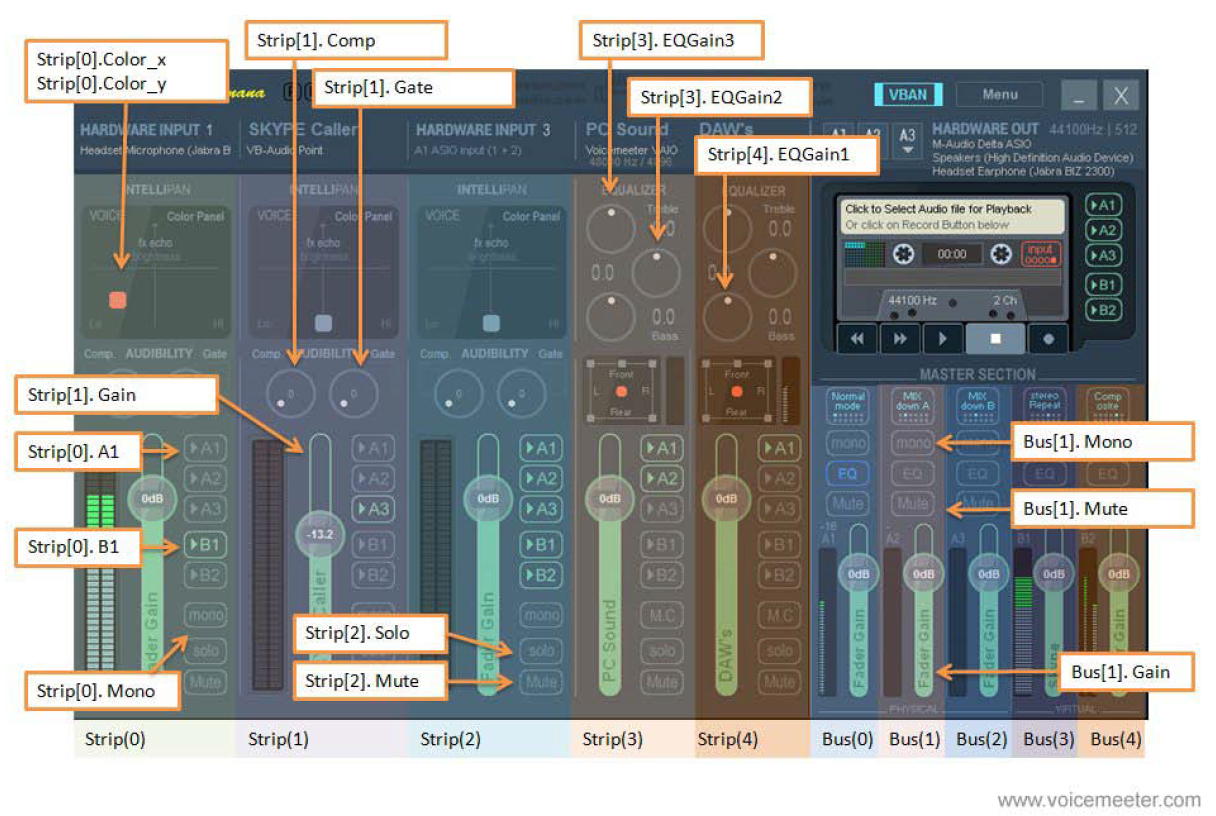Mute the HARDWARE INPUT 3 strip

(541, 683)
